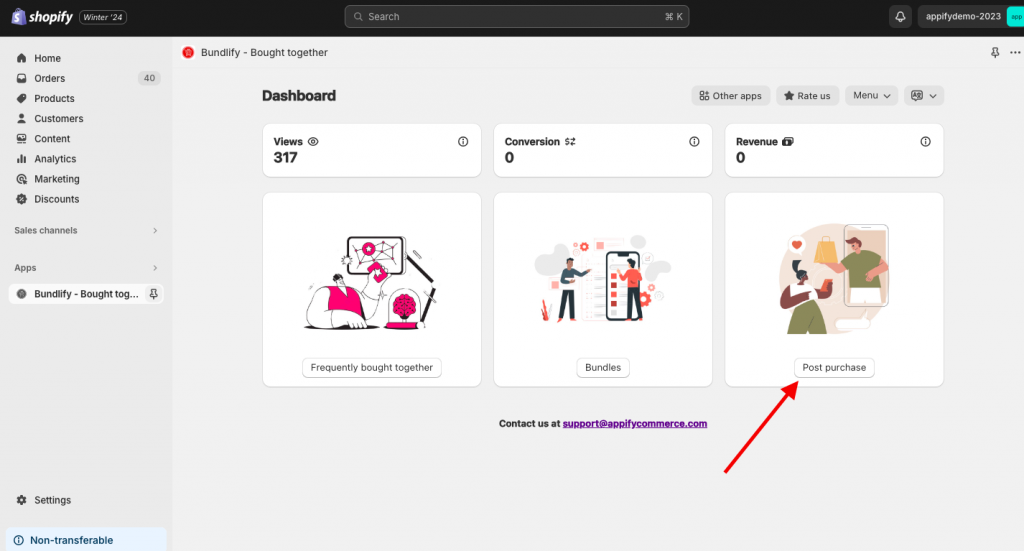Click the Winter '24 edition badge
The width and height of the screenshot is (1024, 551).
tap(103, 17)
